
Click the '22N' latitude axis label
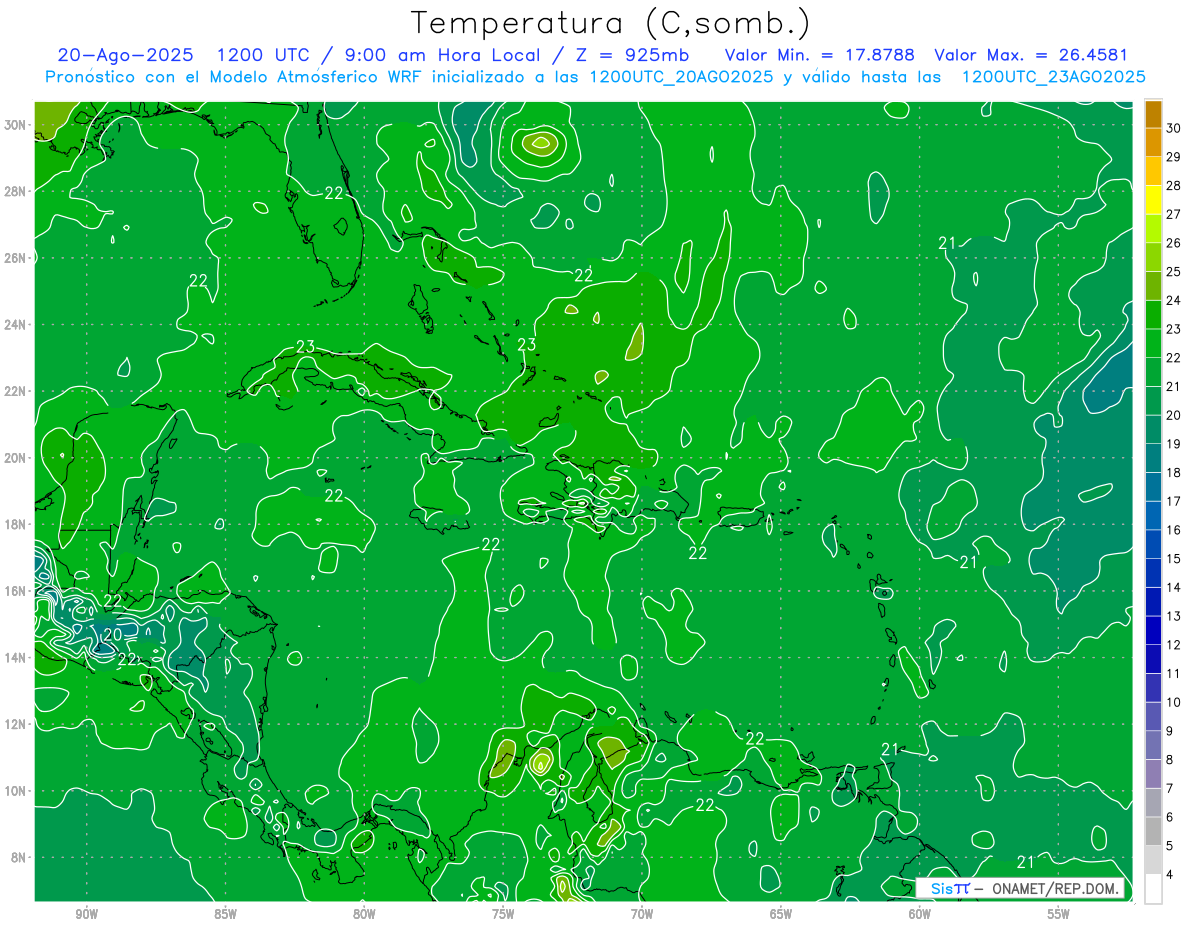tap(15, 391)
